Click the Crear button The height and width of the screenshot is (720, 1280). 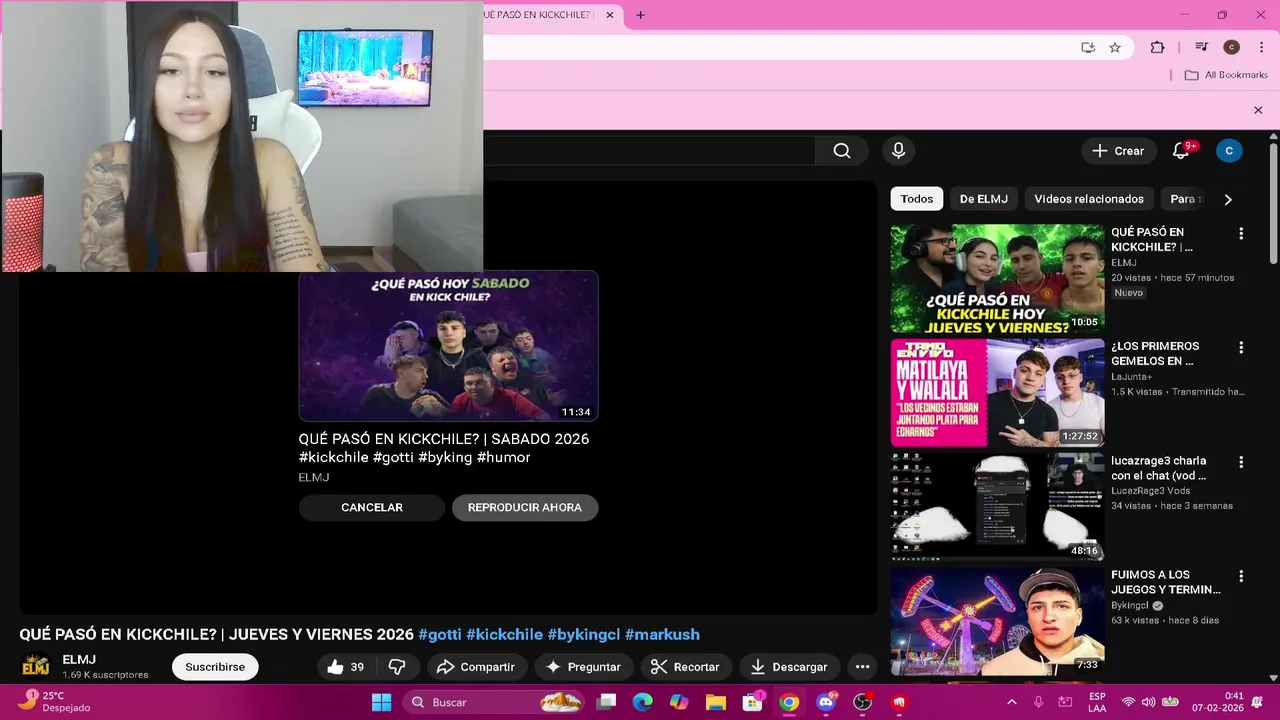tap(1118, 151)
